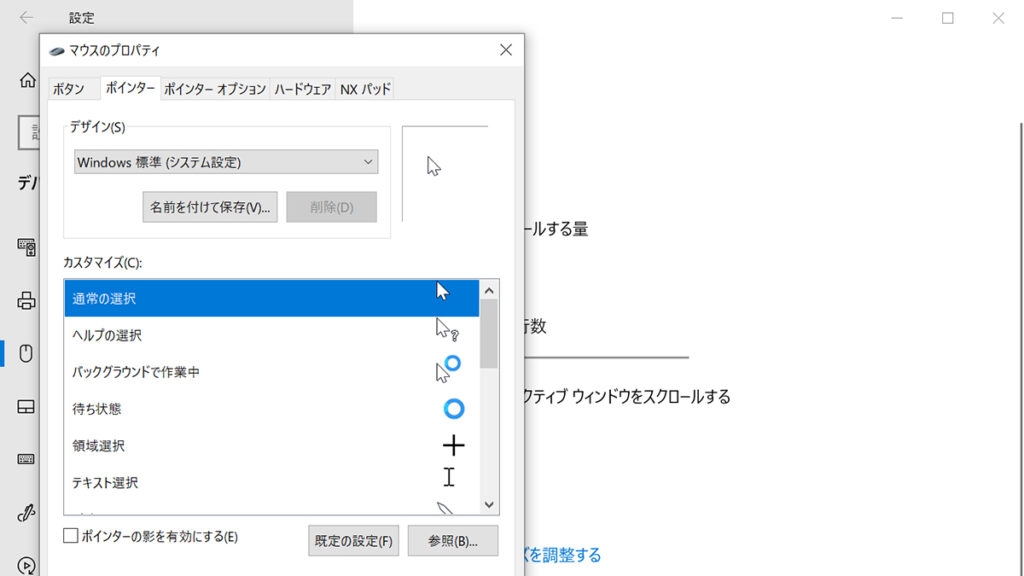Select the keyboard Typing sidebar icon

click(27, 459)
